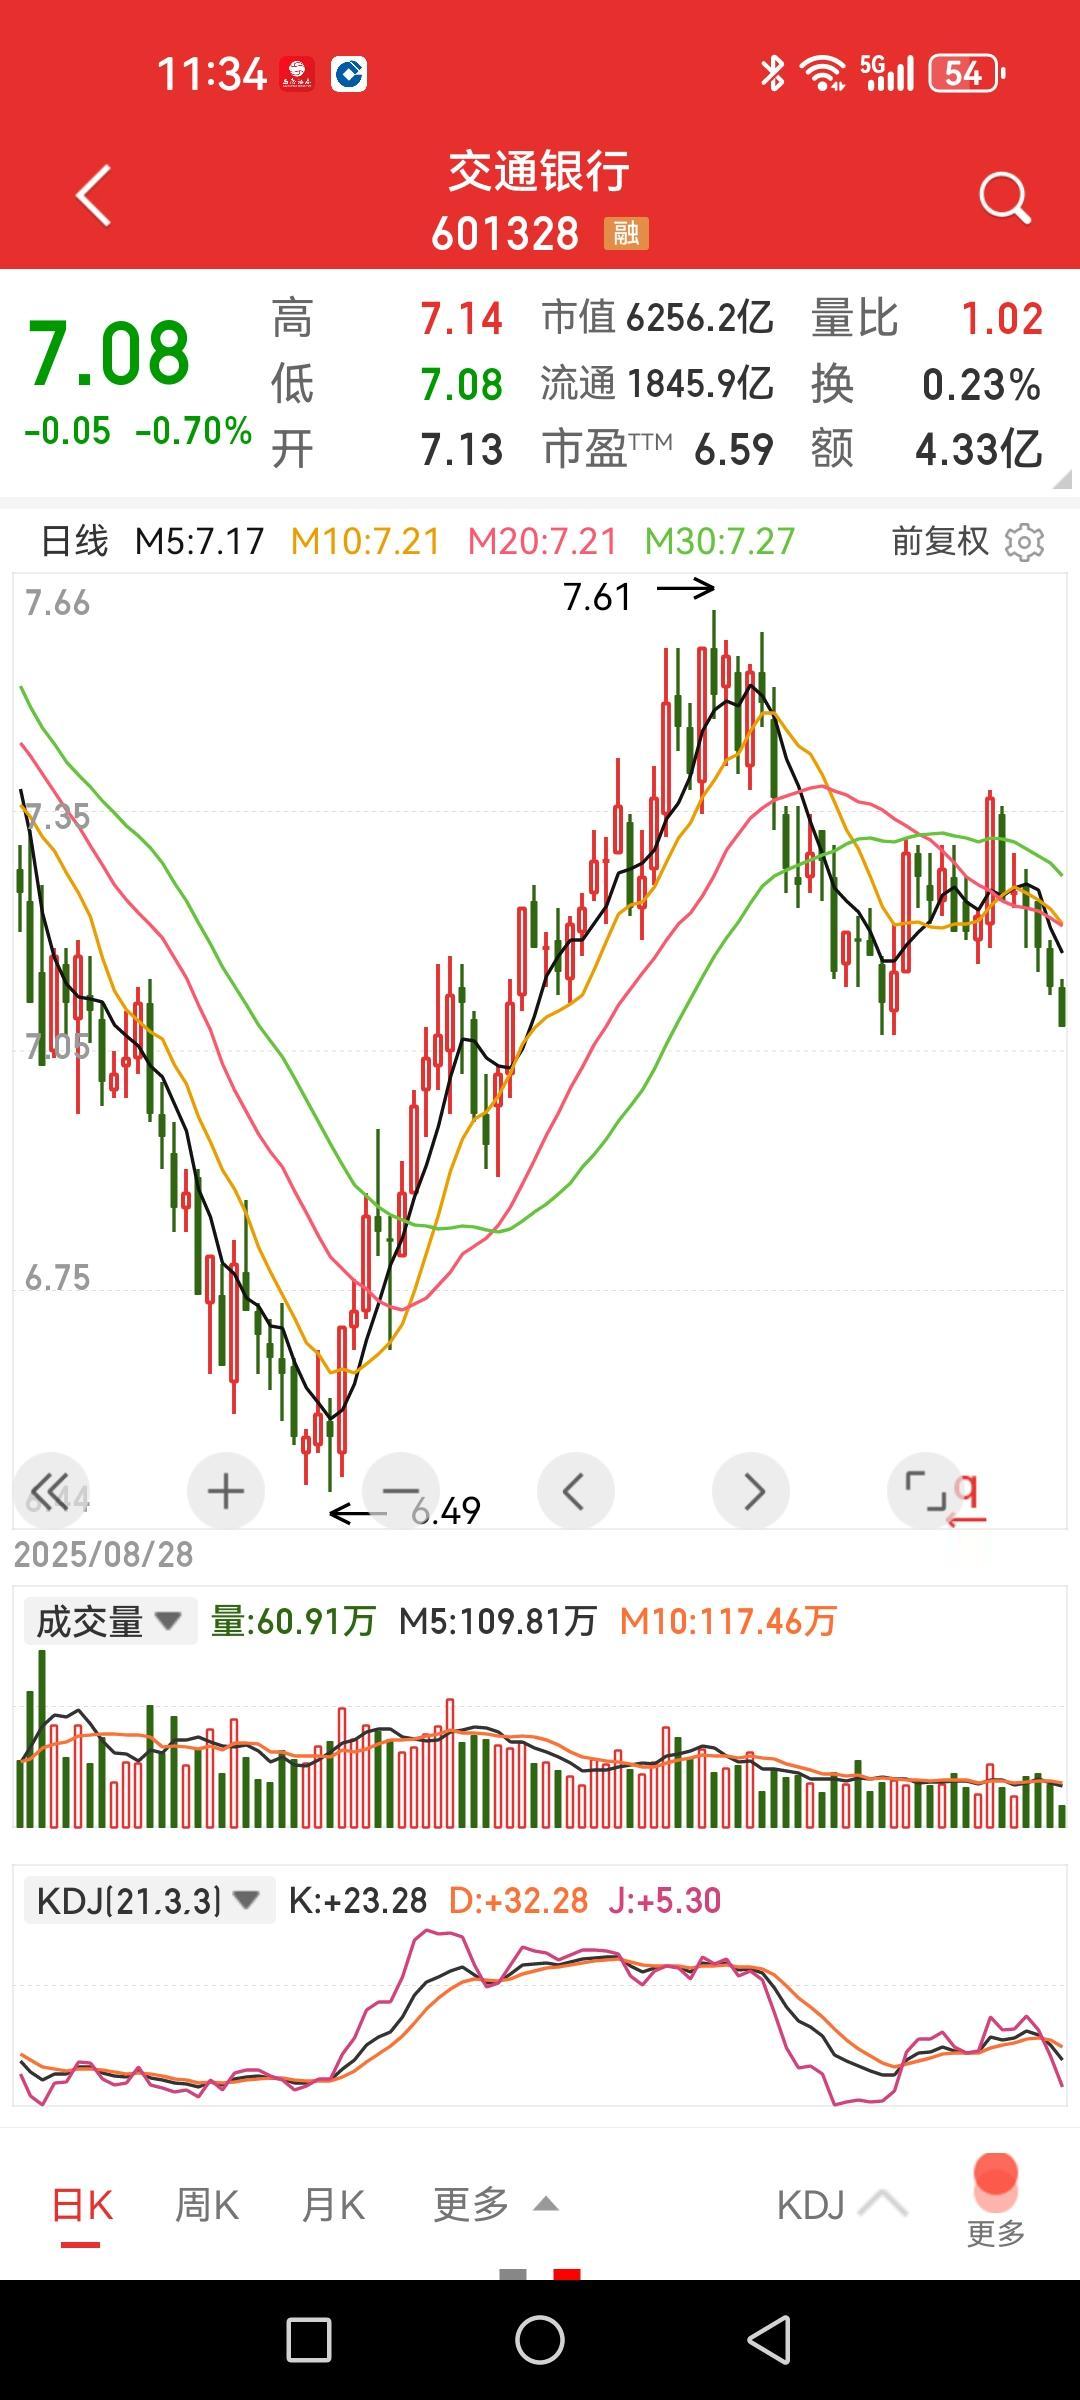Screen dimensions: 1080x2400
Task: Tap Android back triangle button
Action: 770,2340
